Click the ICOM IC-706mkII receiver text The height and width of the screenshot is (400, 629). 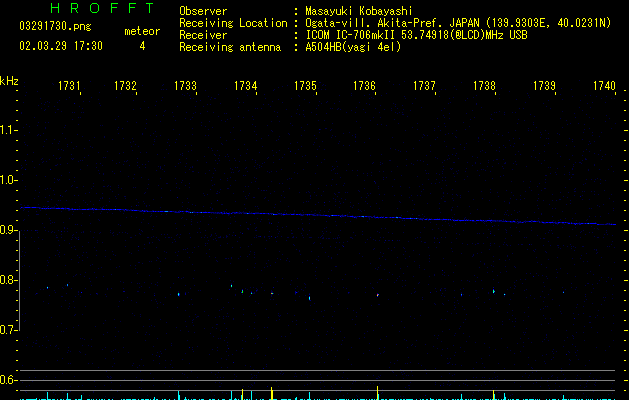click(x=416, y=35)
